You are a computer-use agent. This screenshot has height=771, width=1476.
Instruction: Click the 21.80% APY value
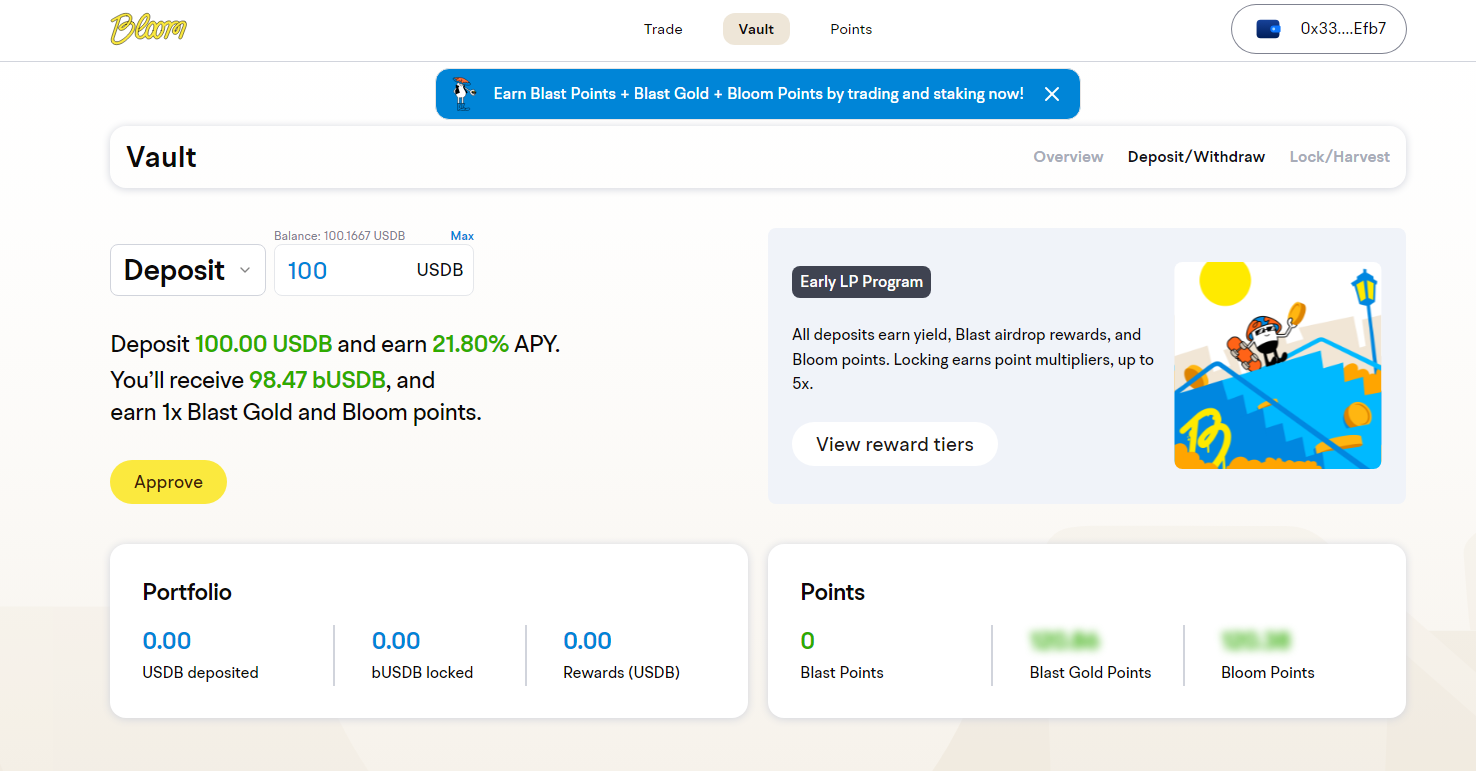(x=471, y=344)
